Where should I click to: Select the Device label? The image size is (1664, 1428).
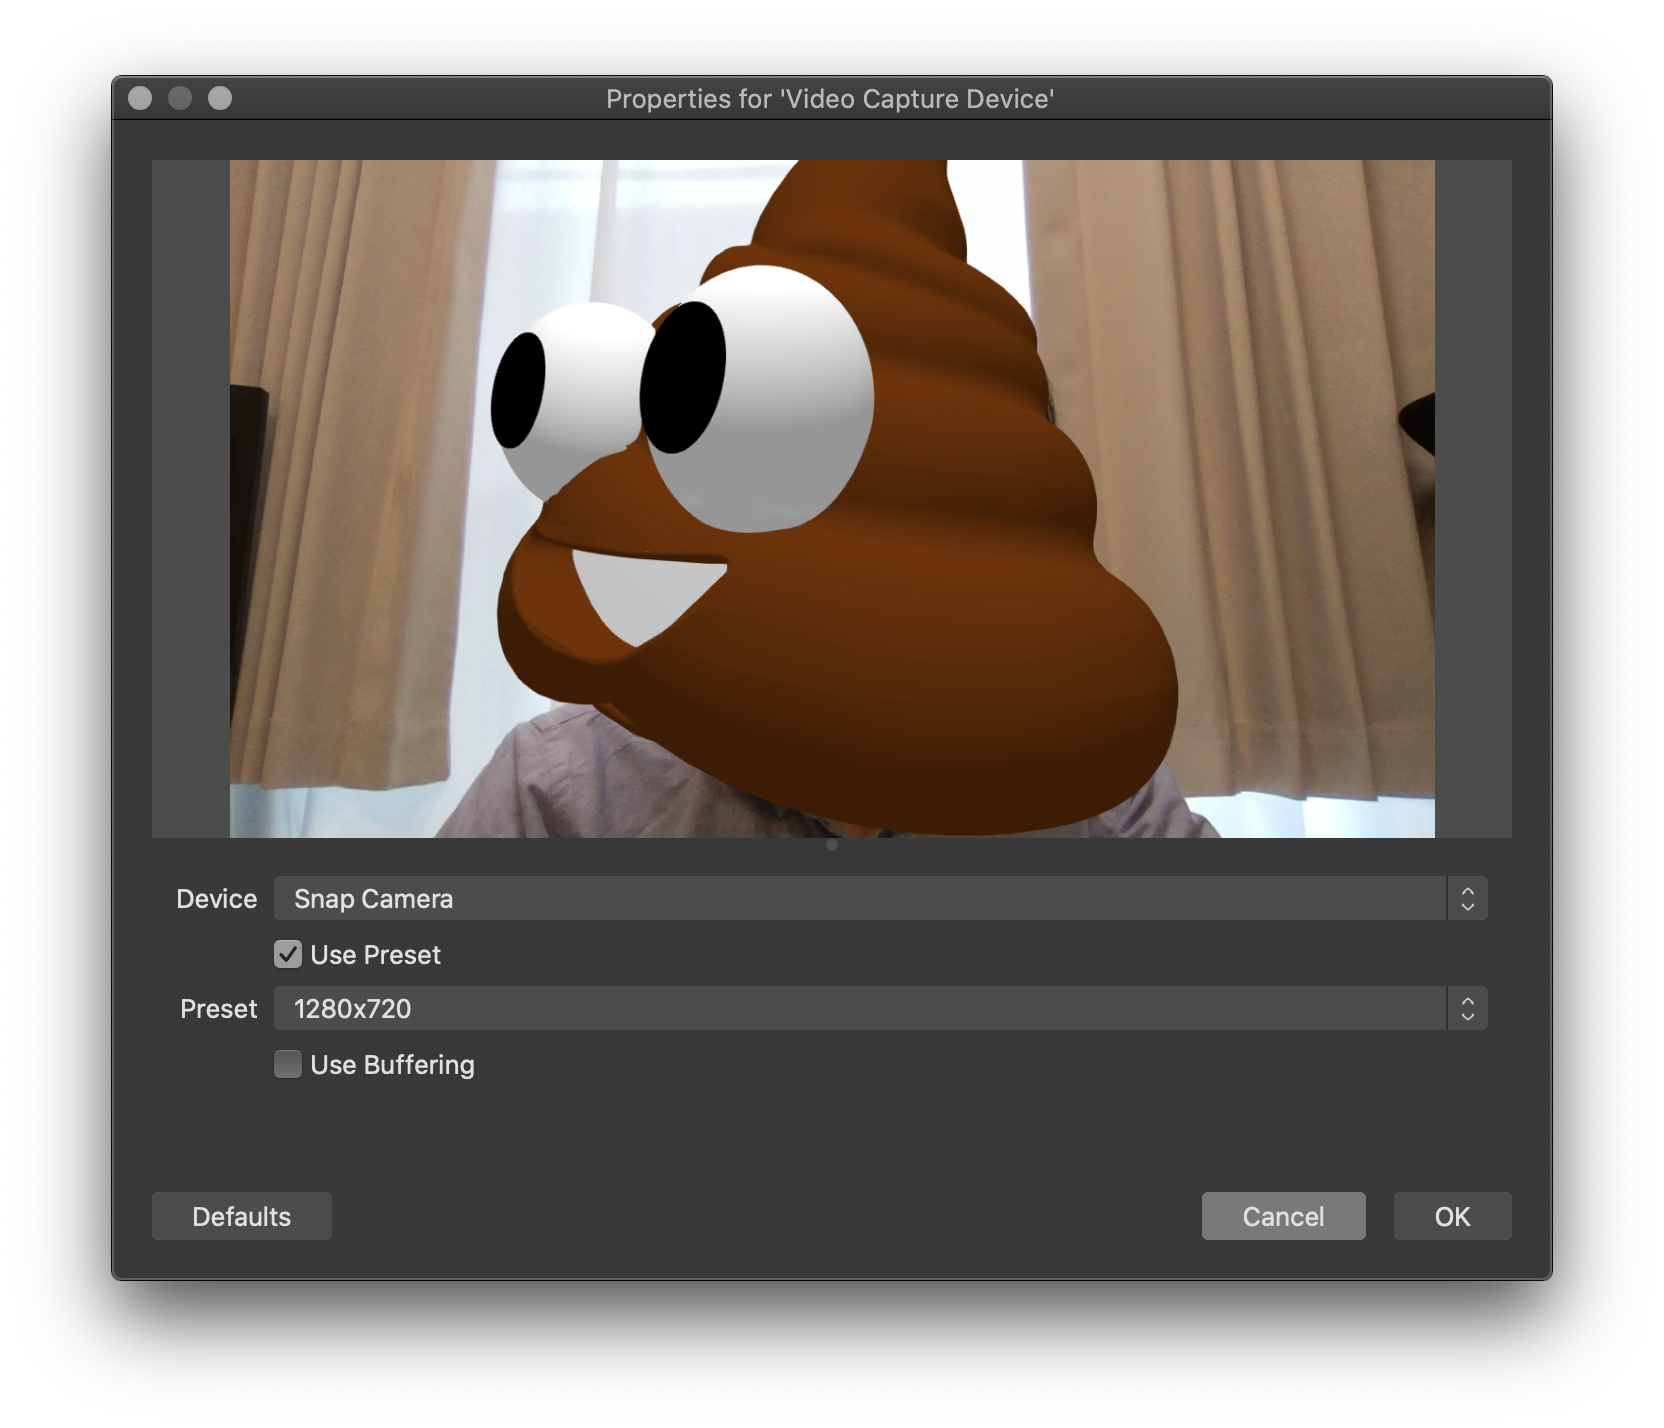pyautogui.click(x=216, y=898)
